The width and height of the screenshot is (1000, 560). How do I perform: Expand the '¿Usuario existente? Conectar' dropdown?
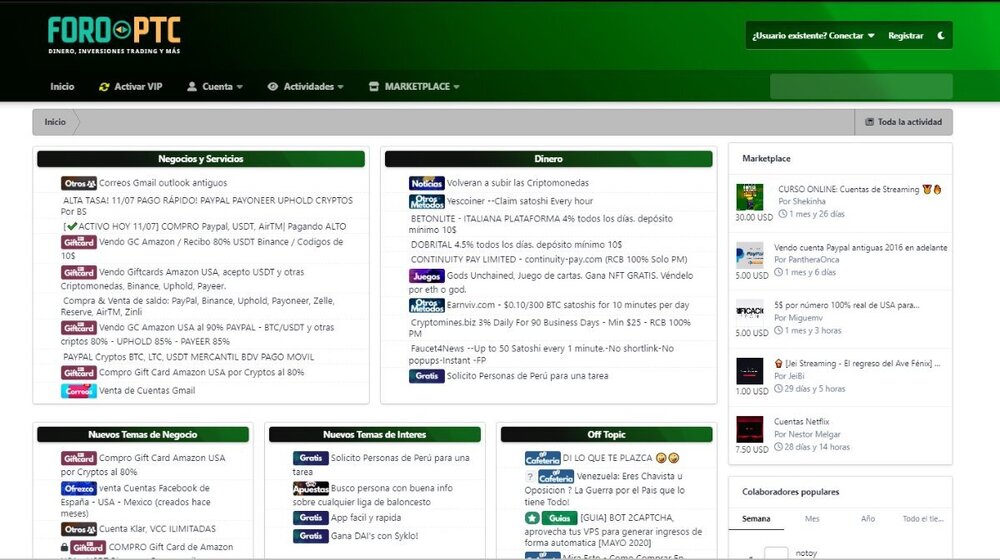(x=813, y=36)
